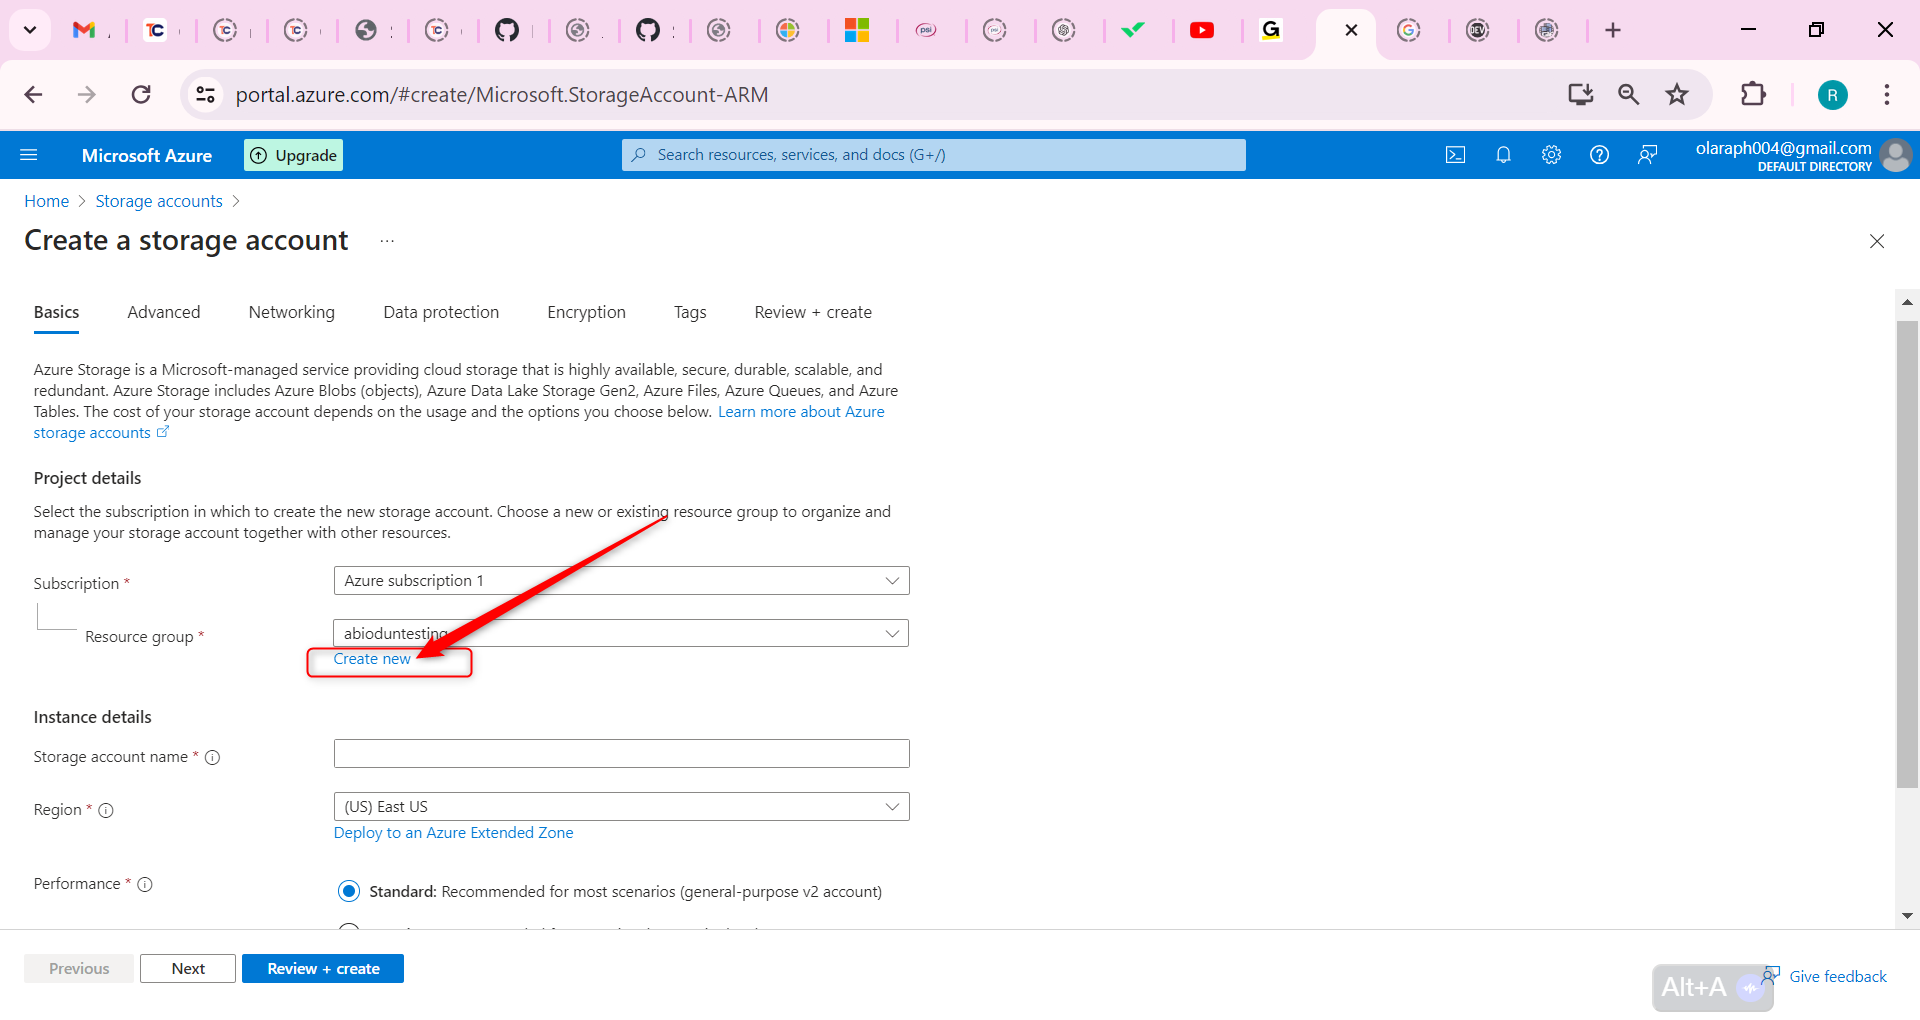Open Cloud Shell from the top bar
The width and height of the screenshot is (1920, 1020).
pos(1455,155)
